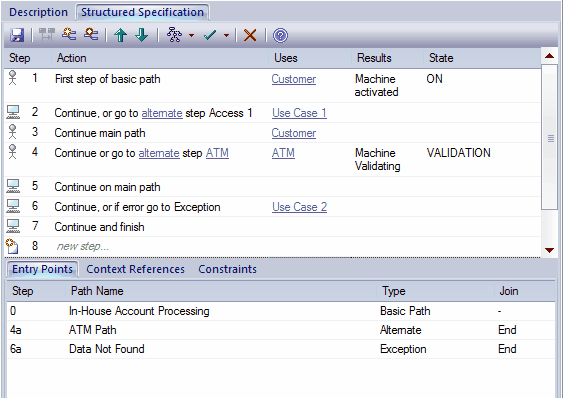564x398 pixels.
Task: Move step up with green arrow
Action: 120,35
